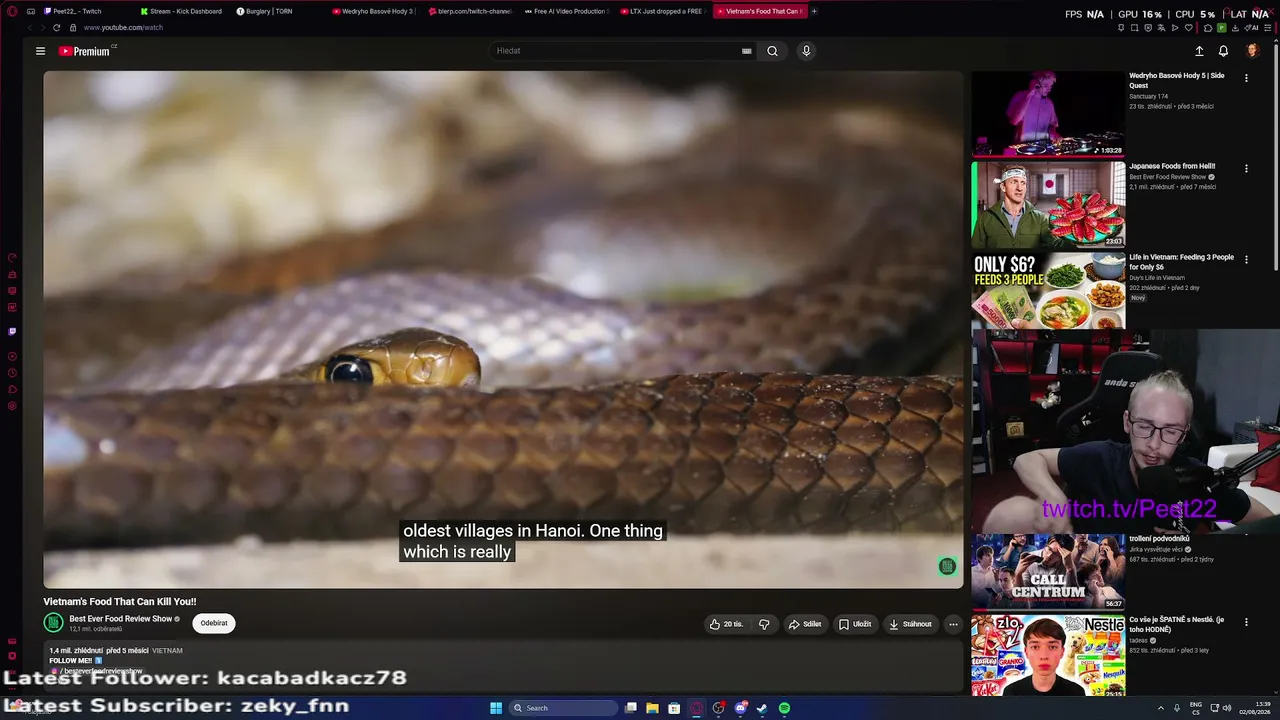Screen dimensions: 1280x720
Task: Open 'Life in Vietnam: Feeding 3 People' title
Action: [x=1181, y=262]
